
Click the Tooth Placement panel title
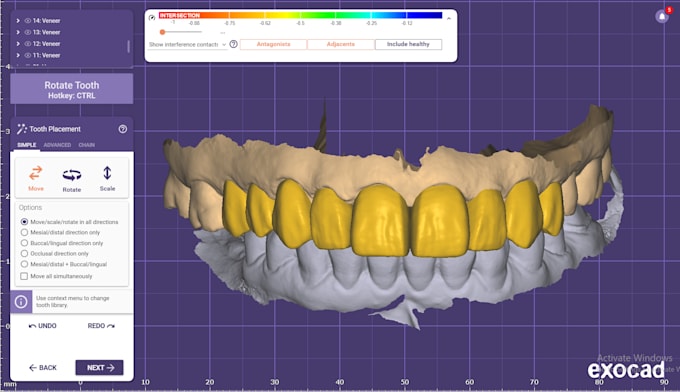(x=55, y=129)
